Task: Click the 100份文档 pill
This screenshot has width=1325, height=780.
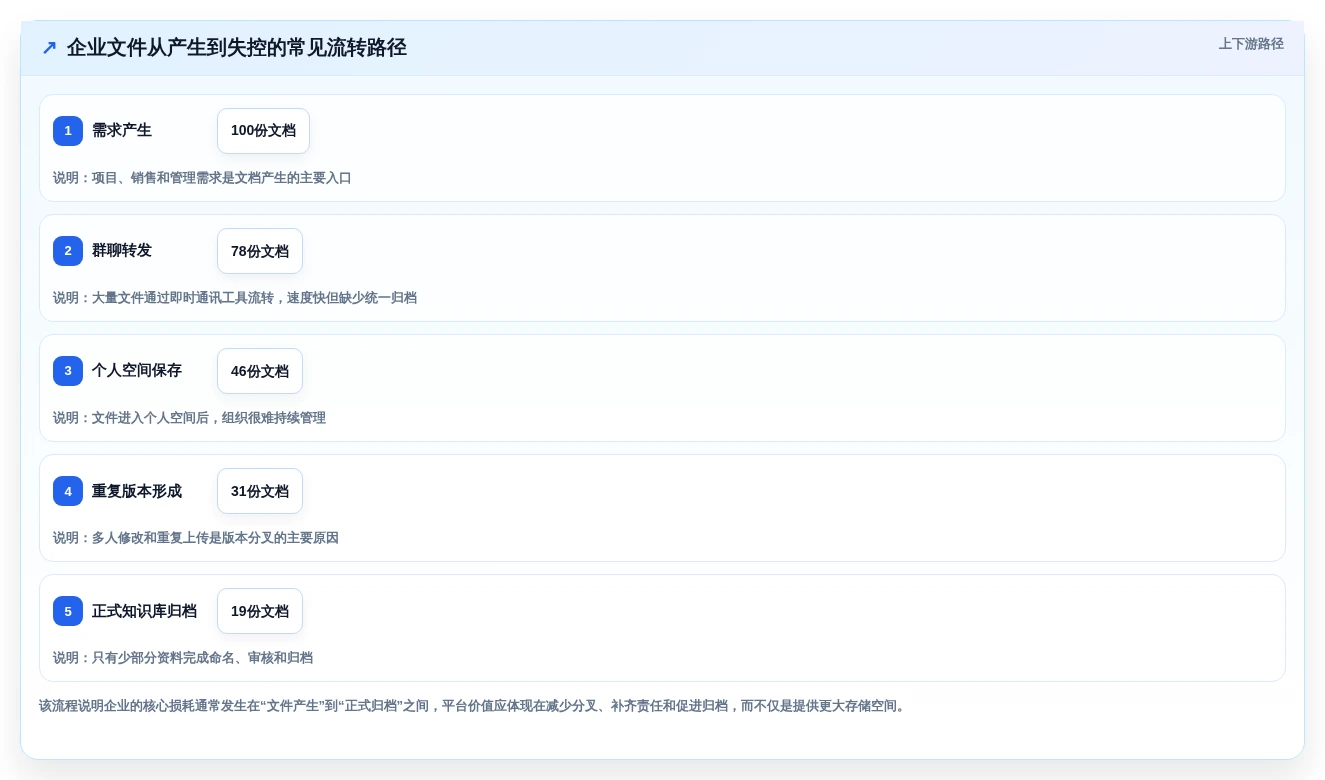Action: click(x=263, y=131)
